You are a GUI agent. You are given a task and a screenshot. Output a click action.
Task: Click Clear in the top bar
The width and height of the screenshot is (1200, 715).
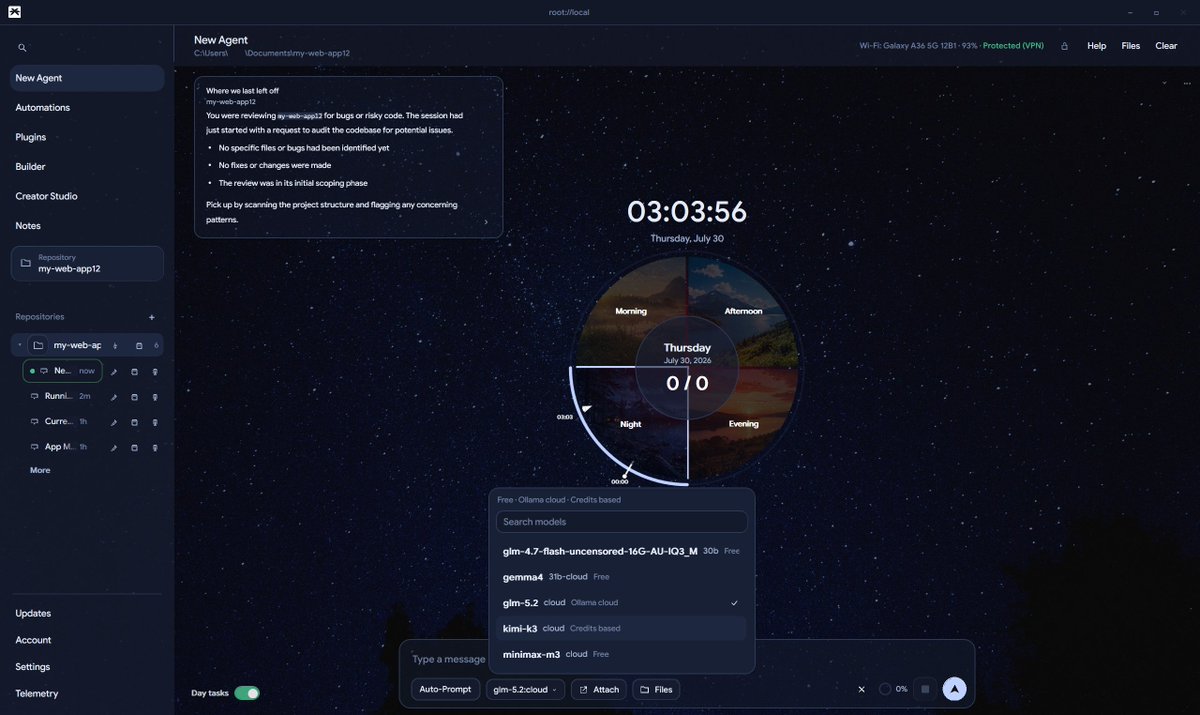(1166, 46)
